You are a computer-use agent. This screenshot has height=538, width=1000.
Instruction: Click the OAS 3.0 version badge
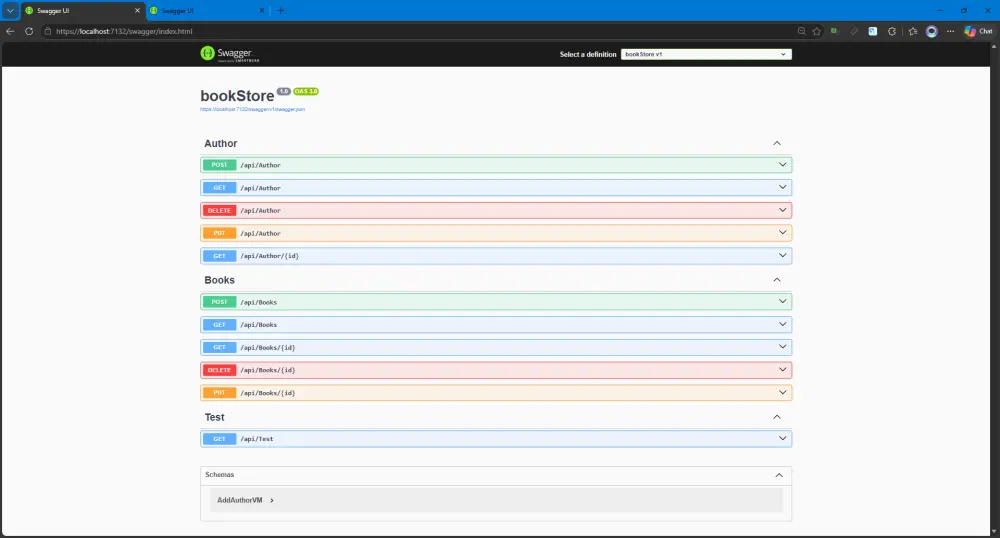(x=306, y=91)
